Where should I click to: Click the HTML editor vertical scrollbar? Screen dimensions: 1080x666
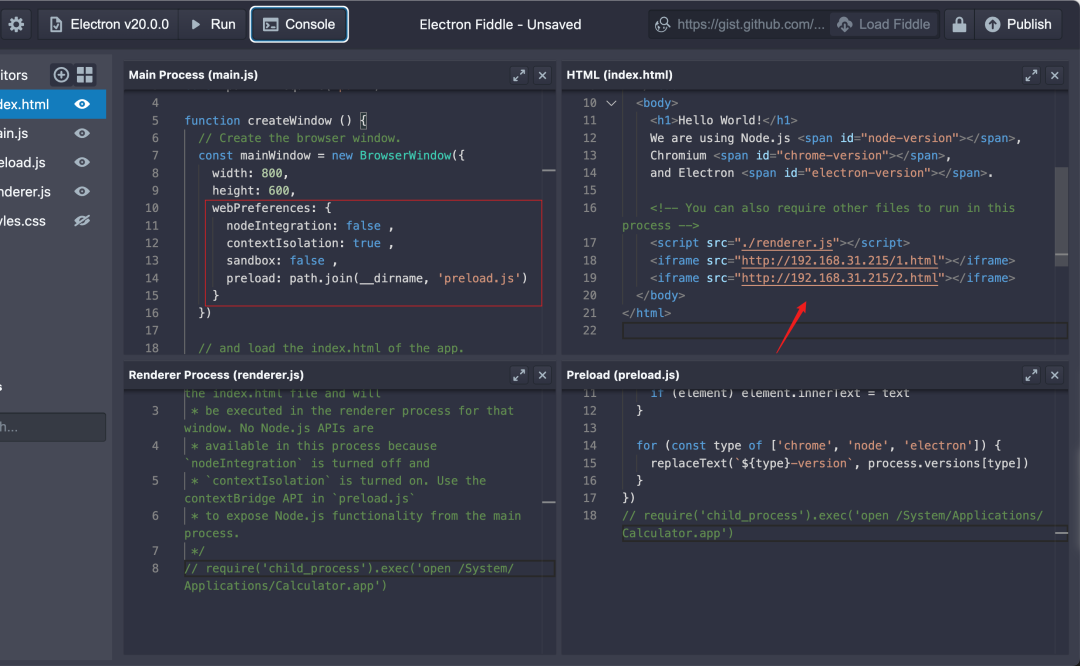[x=1061, y=215]
